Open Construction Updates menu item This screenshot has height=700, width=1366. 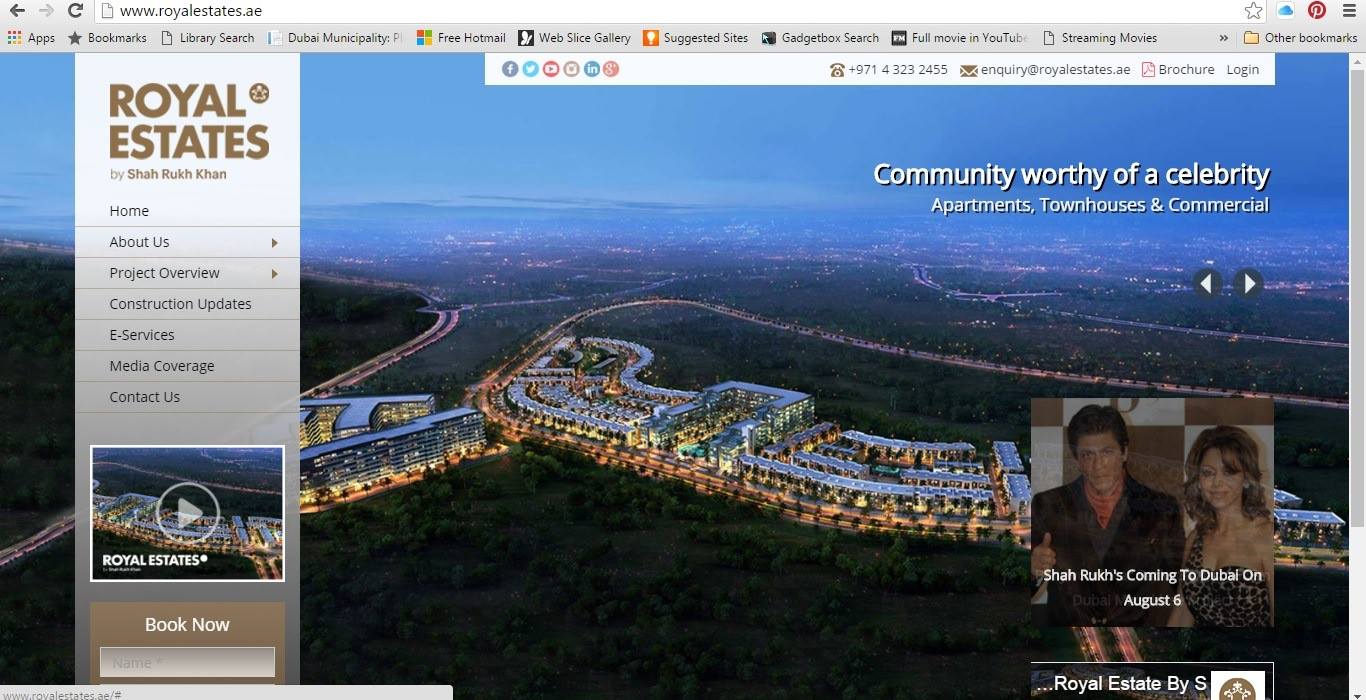click(x=180, y=304)
